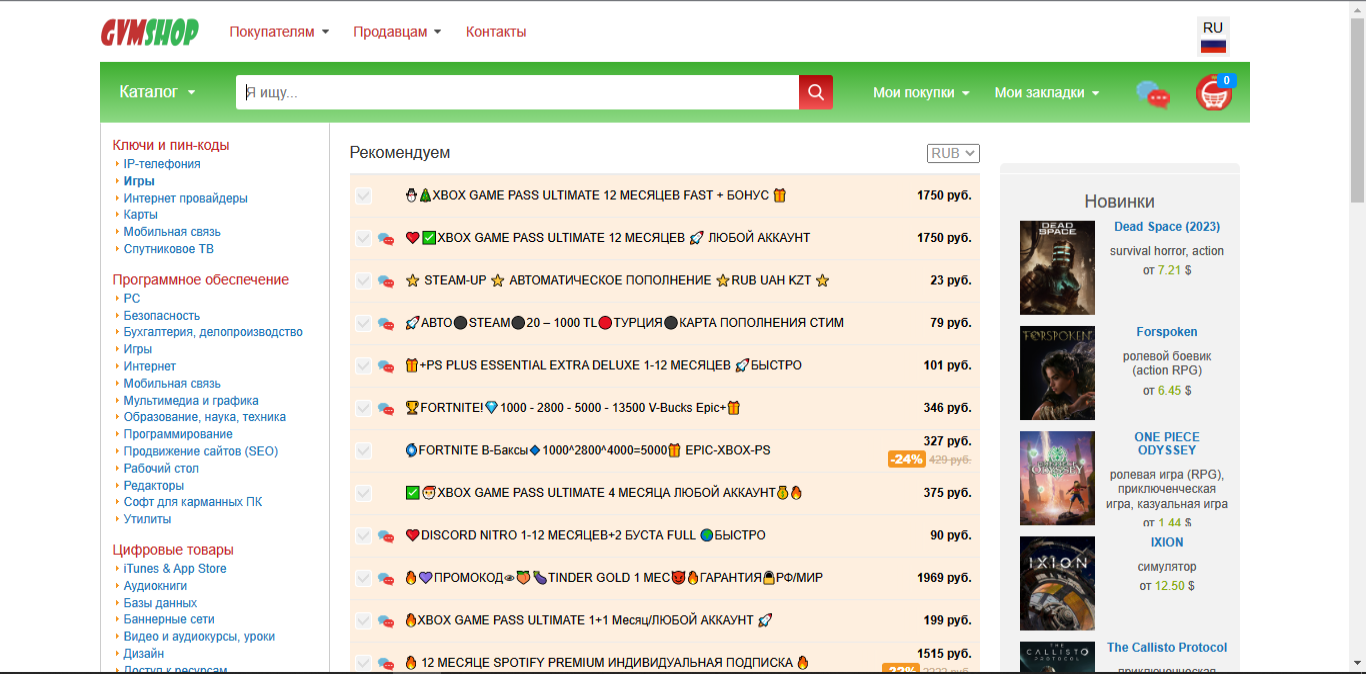Toggle checkmark on DISCORD NITRO row
This screenshot has height=674, width=1366.
(363, 536)
